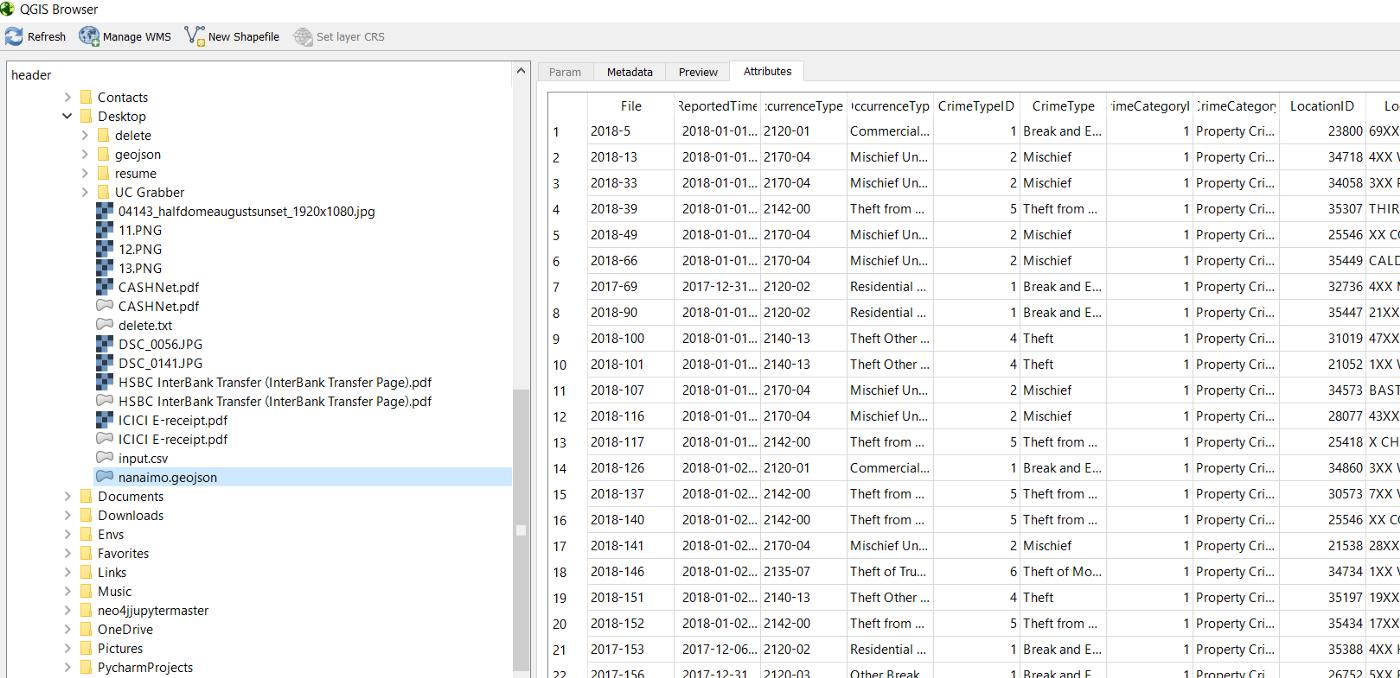
Task: Select the New Shapefile toolbar icon
Action: [193, 36]
